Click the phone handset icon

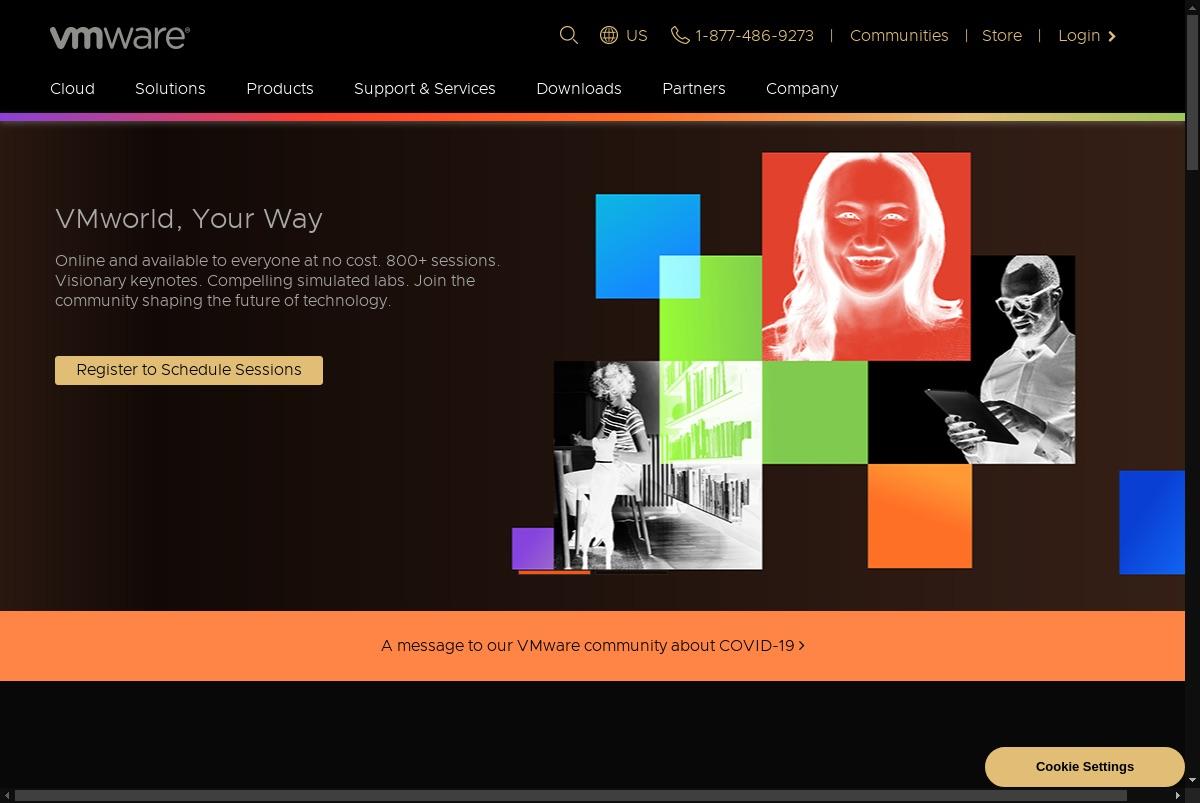click(x=680, y=35)
